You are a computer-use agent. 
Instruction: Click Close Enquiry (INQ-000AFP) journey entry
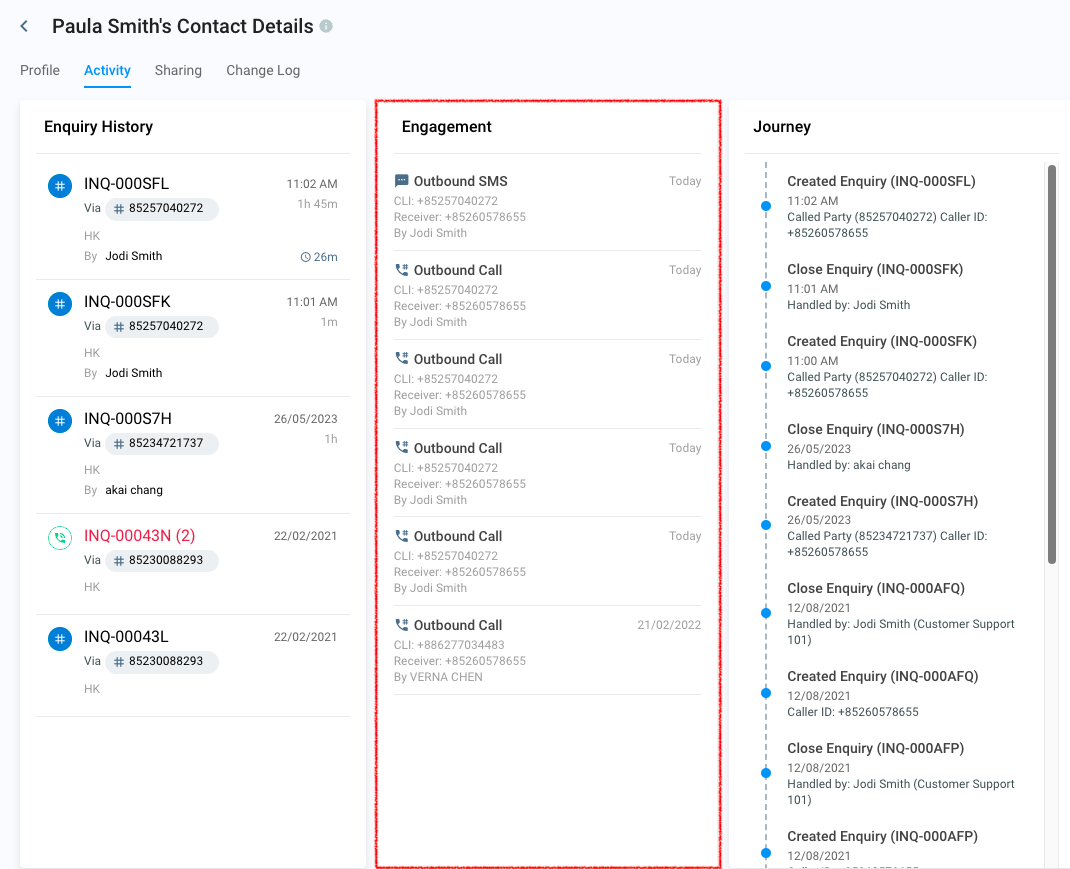(876, 748)
